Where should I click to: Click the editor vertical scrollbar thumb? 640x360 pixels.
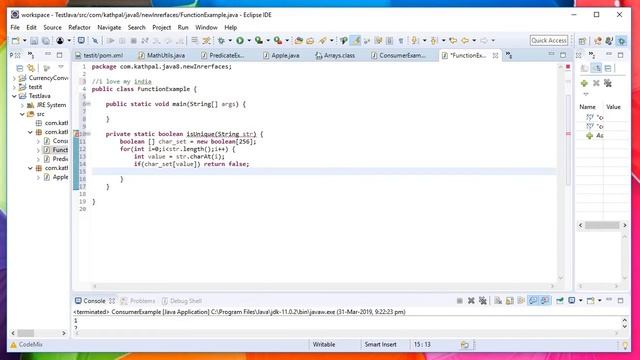tap(568, 140)
